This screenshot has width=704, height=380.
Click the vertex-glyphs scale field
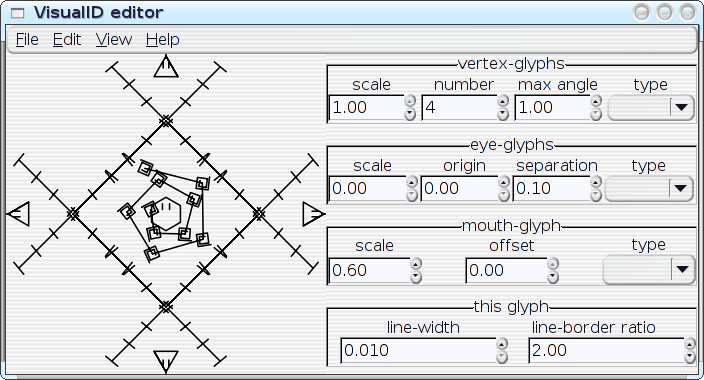point(366,108)
